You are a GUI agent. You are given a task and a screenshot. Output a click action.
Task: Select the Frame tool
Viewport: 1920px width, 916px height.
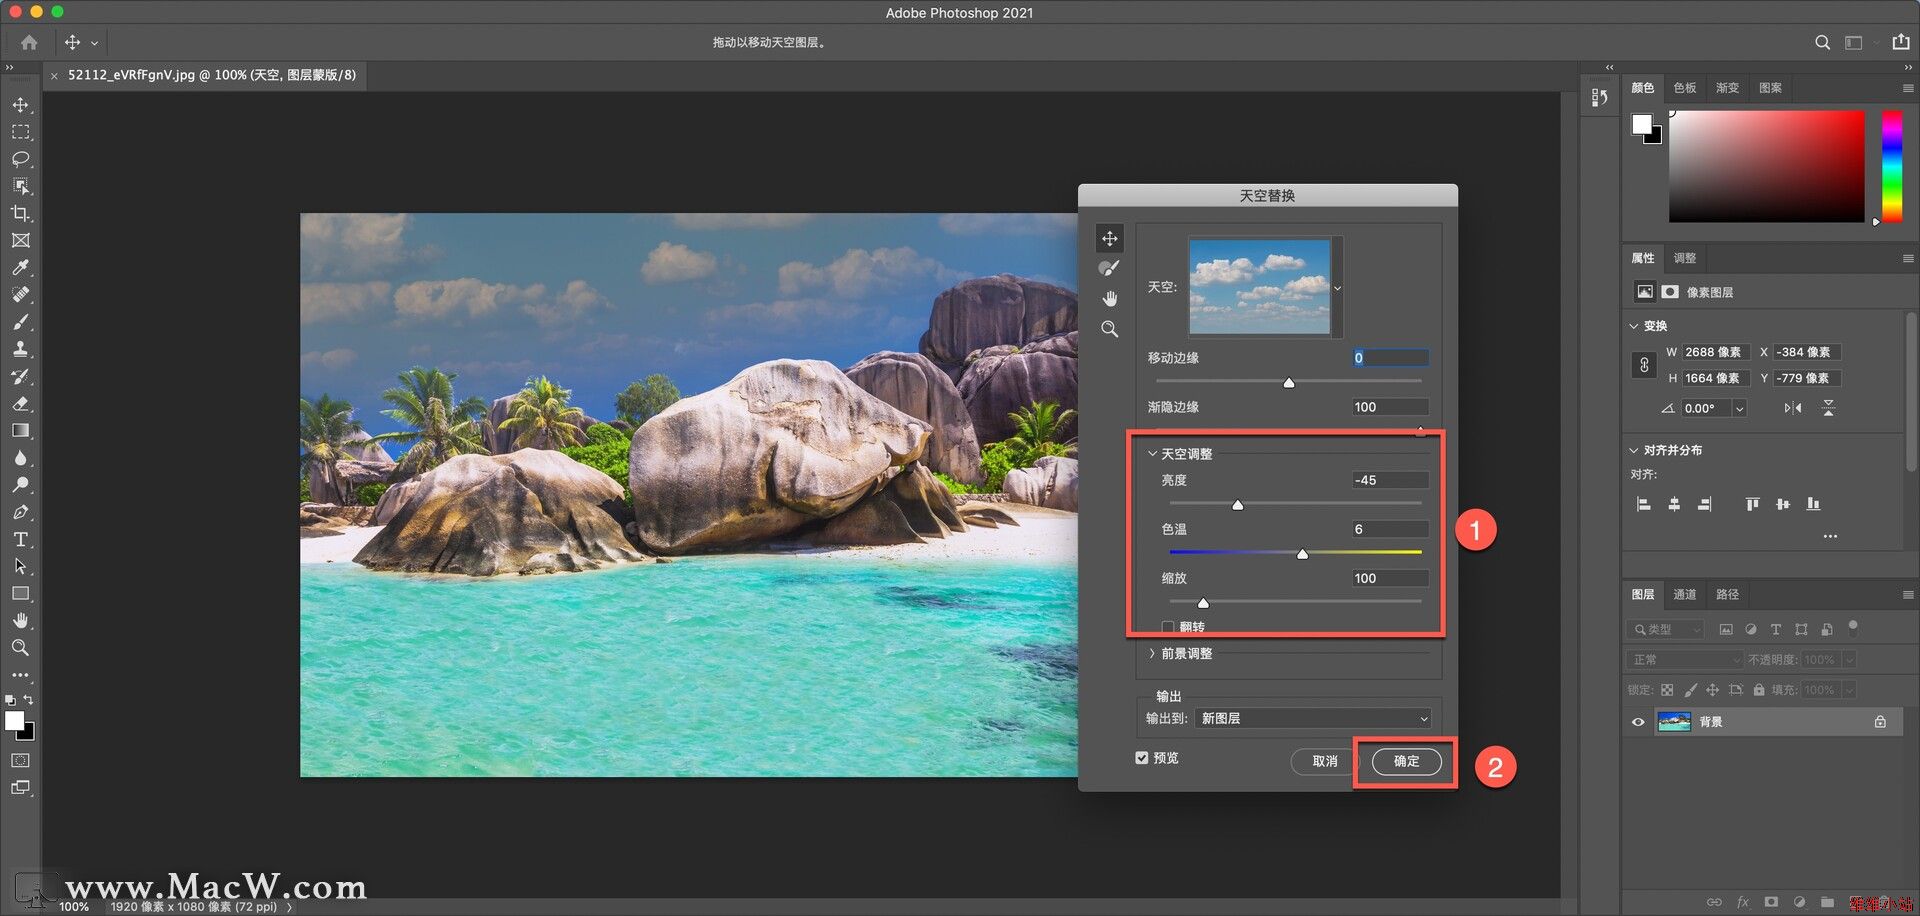20,240
